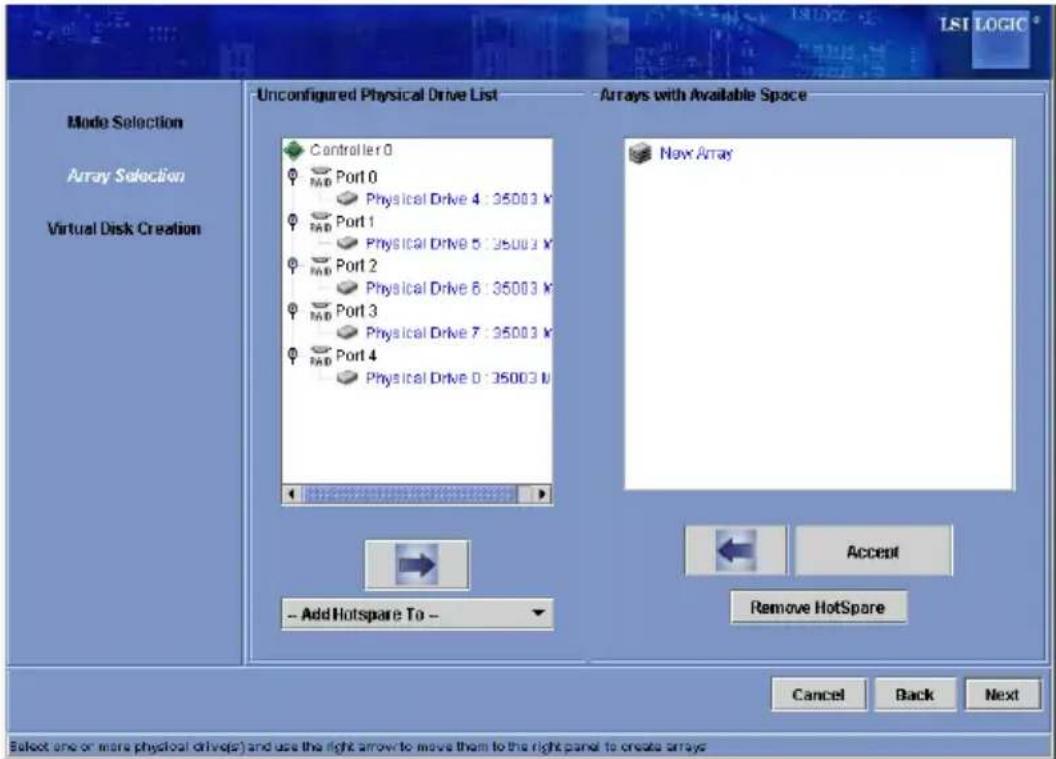
Task: Select Physical Drive 5 in the list
Action: (458, 244)
